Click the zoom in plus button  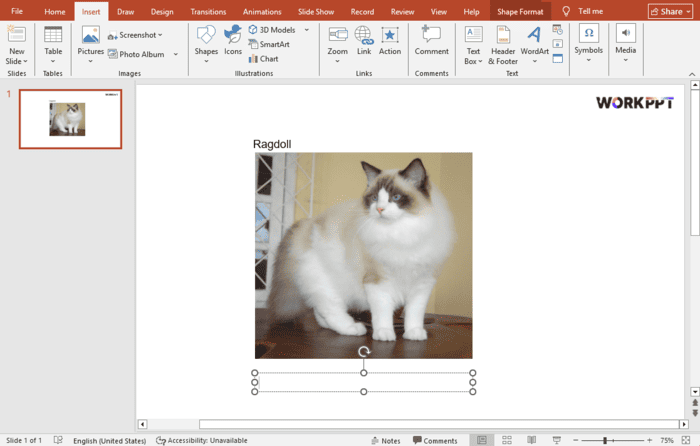point(650,440)
